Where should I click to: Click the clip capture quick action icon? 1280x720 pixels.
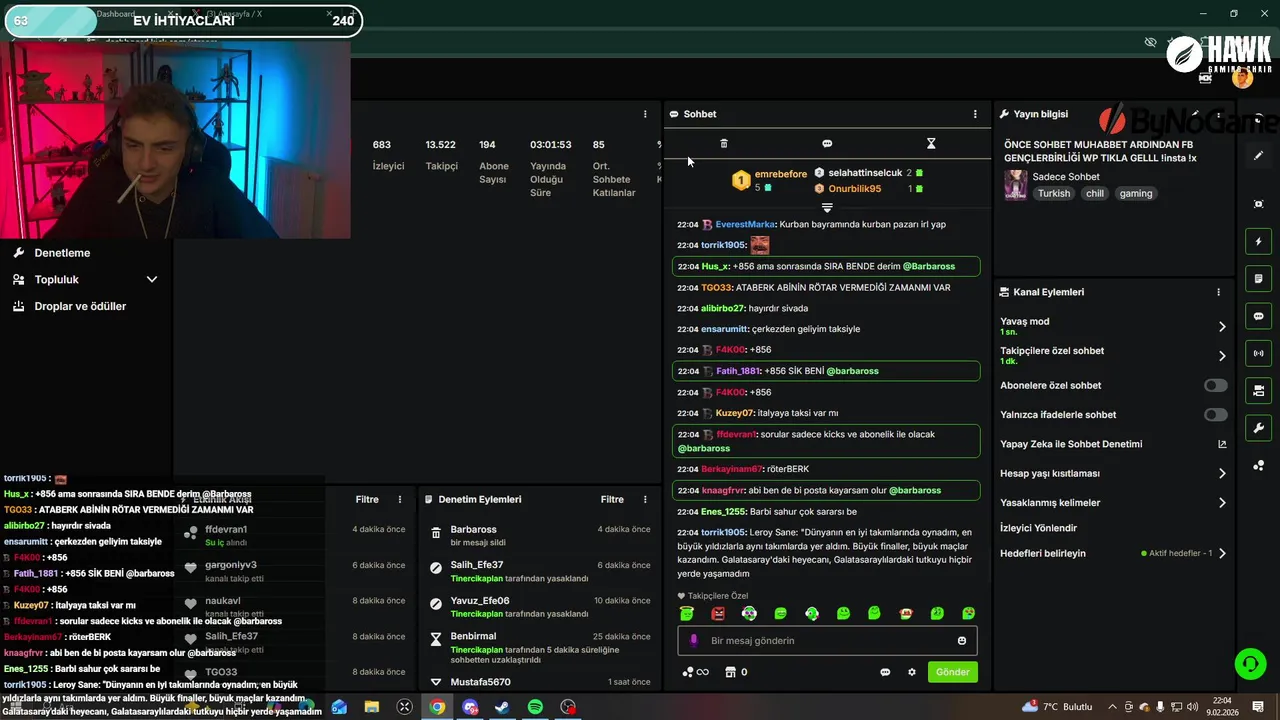click(1259, 204)
